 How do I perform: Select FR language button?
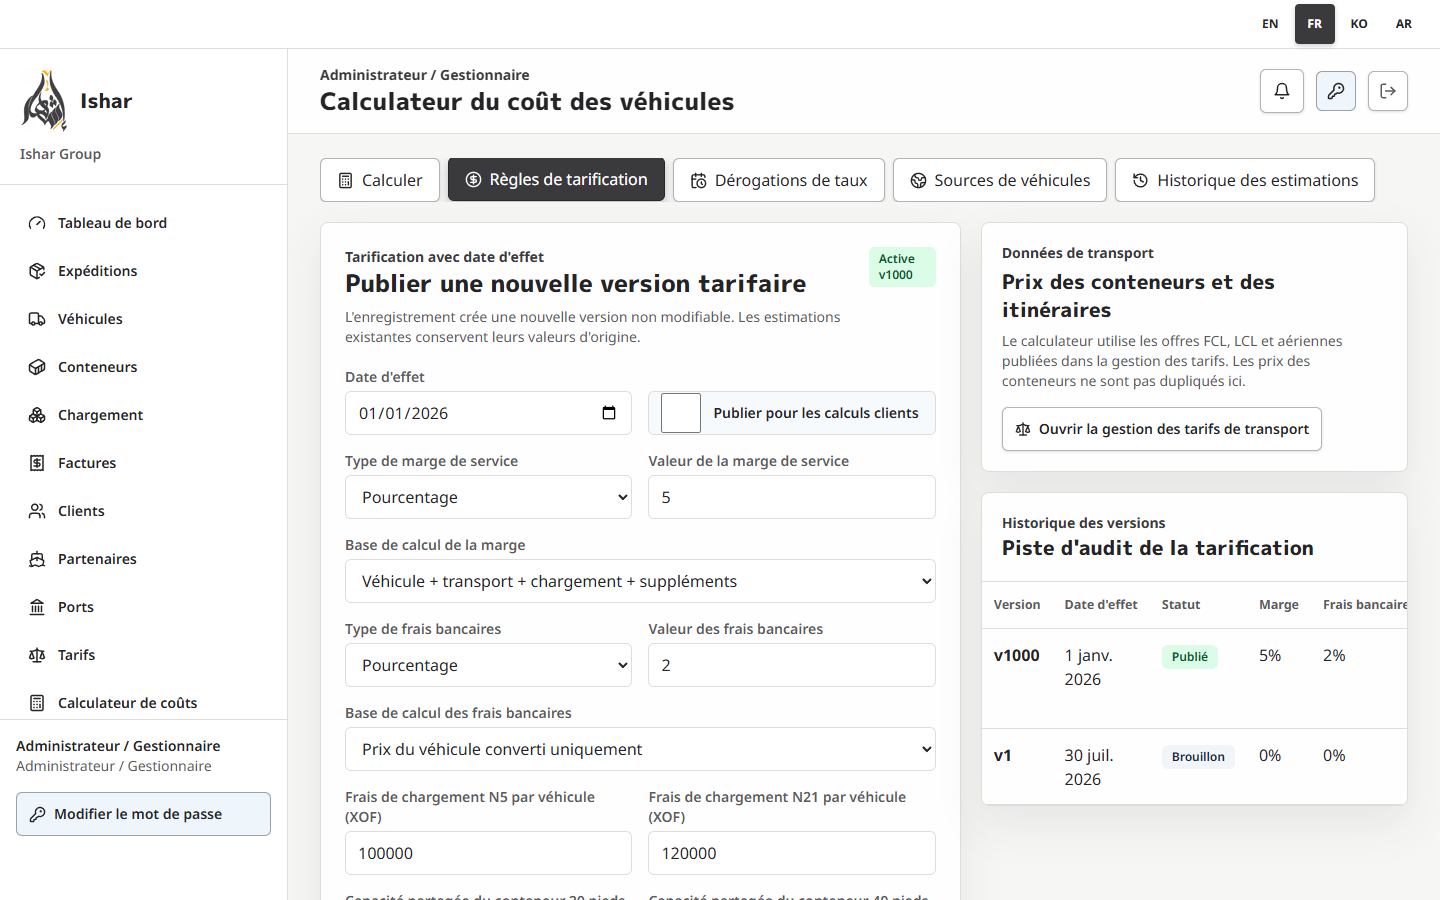pos(1315,24)
